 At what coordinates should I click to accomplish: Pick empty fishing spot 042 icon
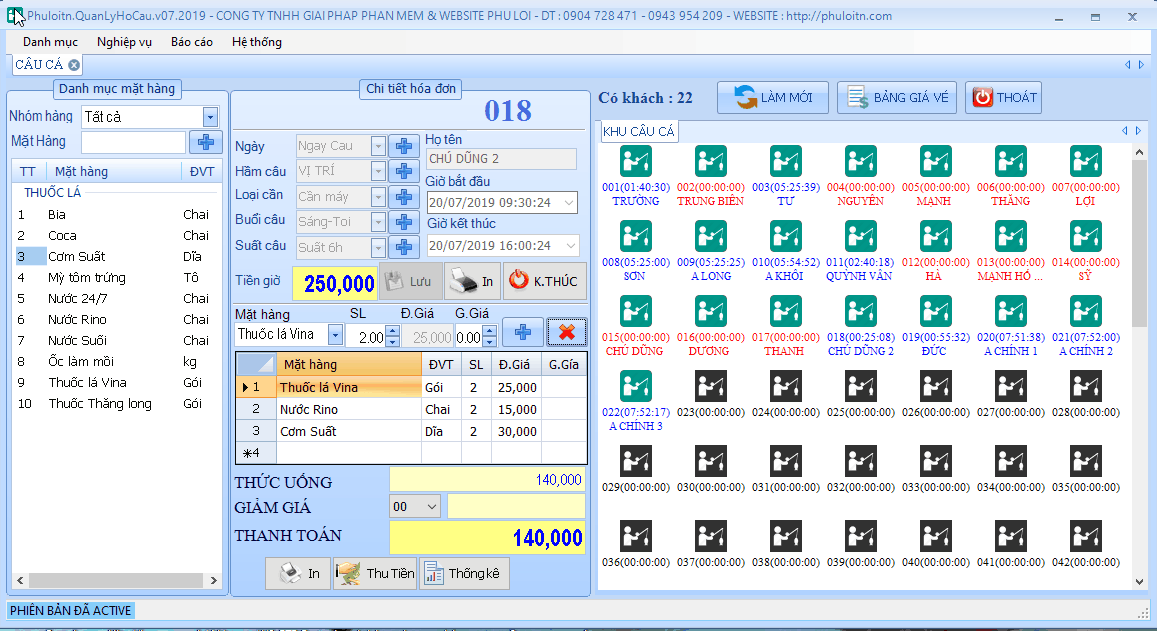[1085, 536]
